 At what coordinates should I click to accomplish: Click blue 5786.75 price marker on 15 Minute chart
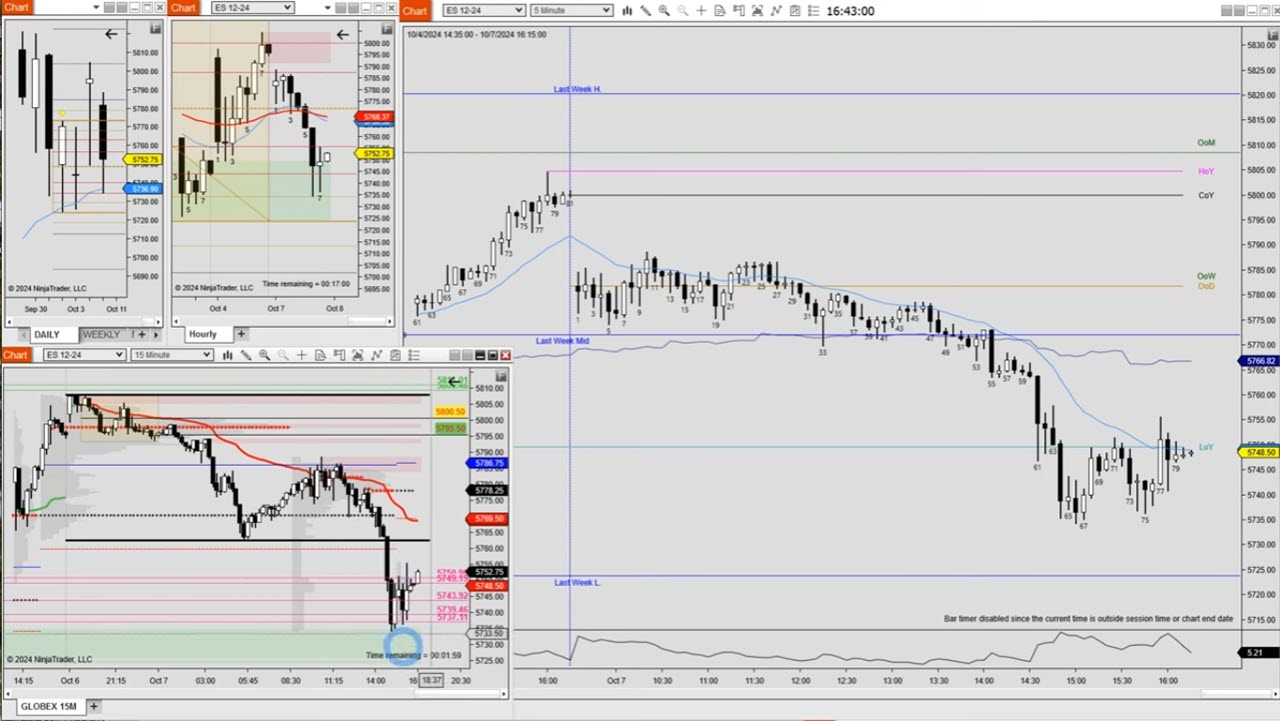[x=488, y=464]
